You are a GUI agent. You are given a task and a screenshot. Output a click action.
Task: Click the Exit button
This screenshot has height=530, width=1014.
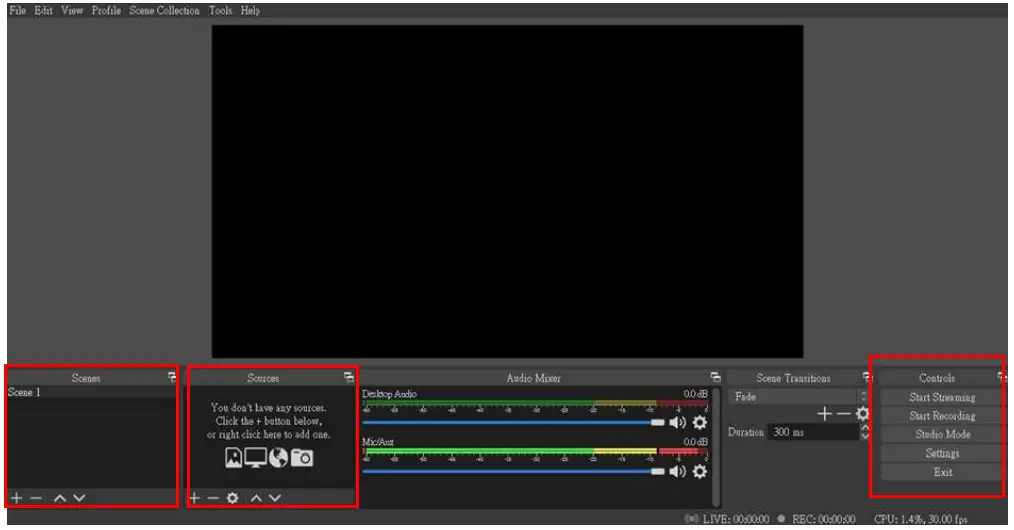(x=942, y=472)
